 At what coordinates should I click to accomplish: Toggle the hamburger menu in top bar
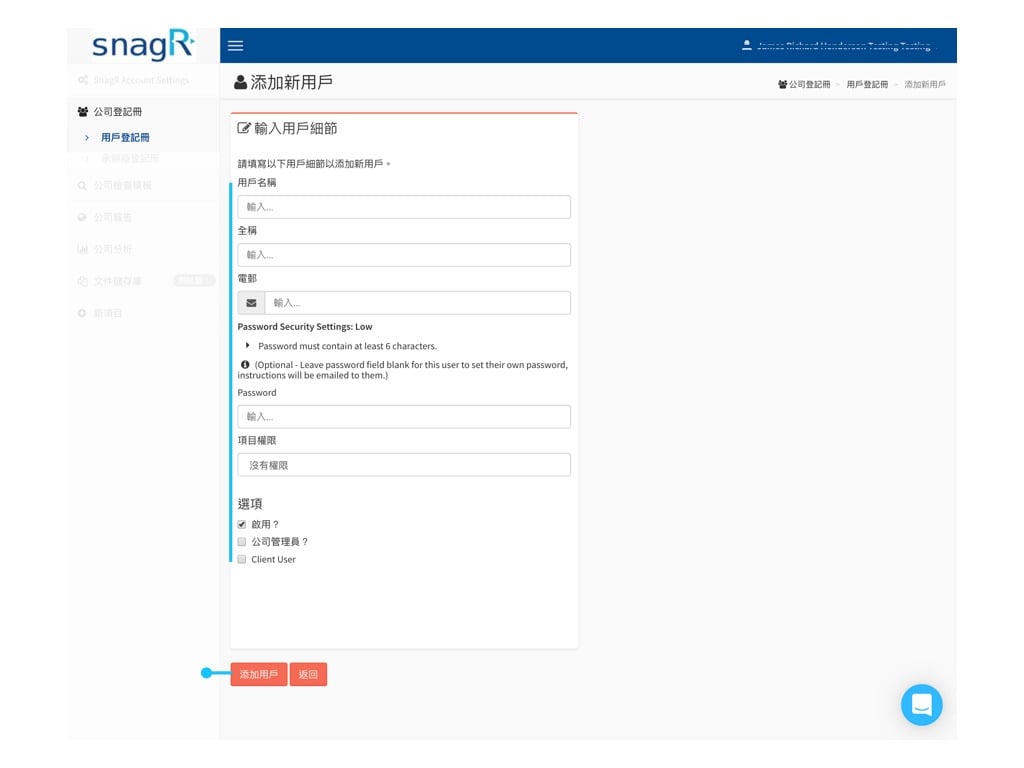(x=235, y=46)
